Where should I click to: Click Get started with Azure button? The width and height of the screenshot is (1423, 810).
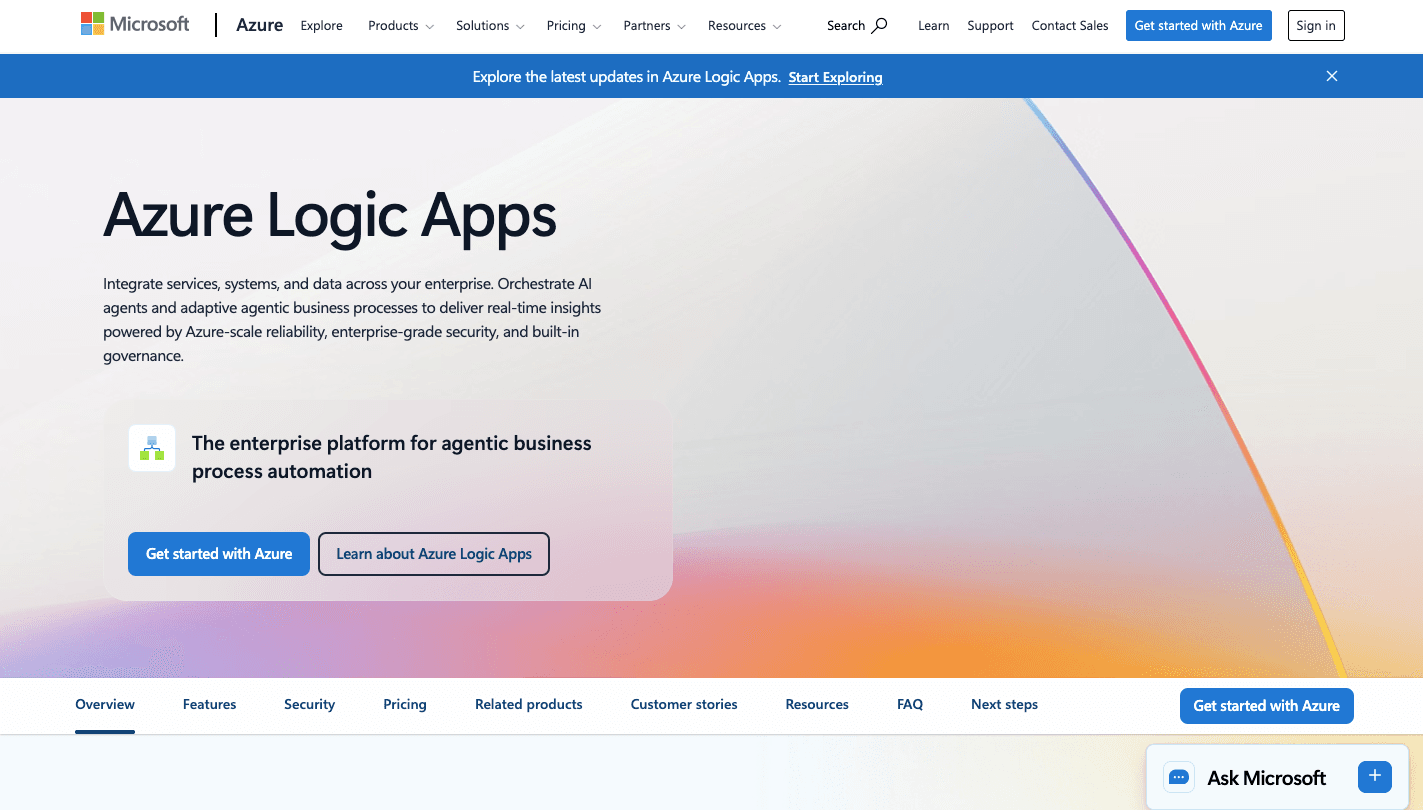coord(218,553)
